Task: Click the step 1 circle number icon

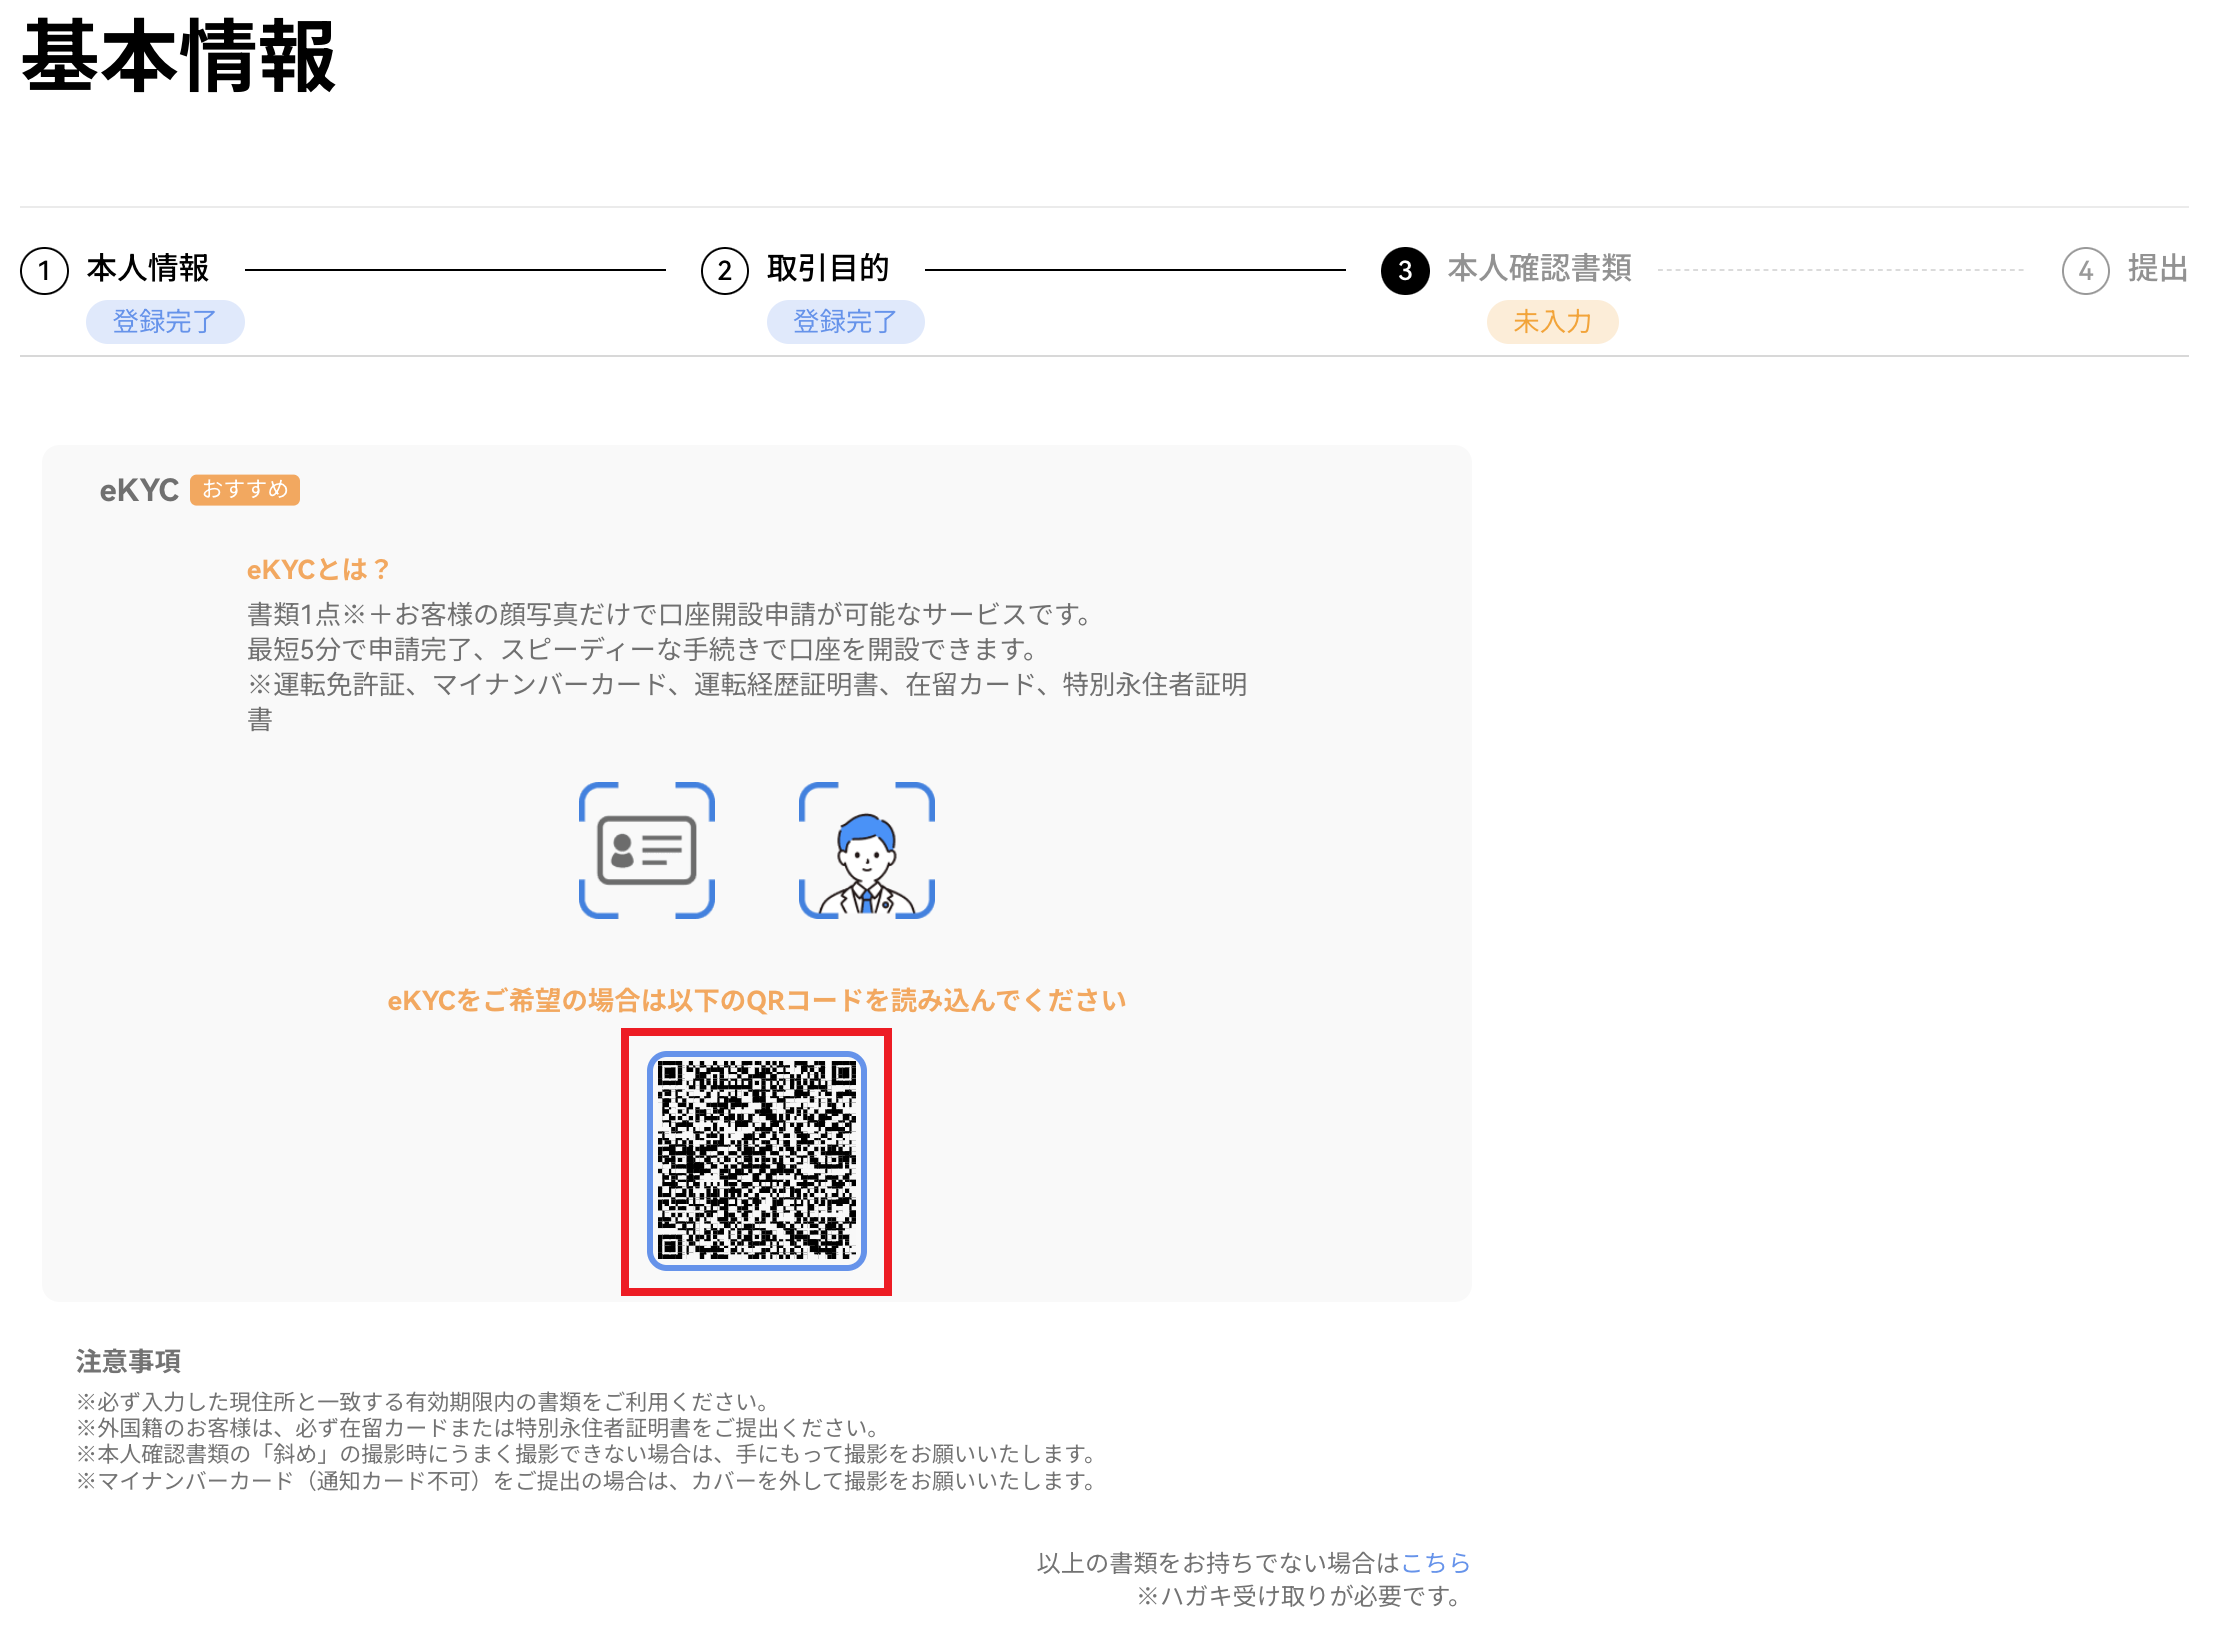Action: 45,271
